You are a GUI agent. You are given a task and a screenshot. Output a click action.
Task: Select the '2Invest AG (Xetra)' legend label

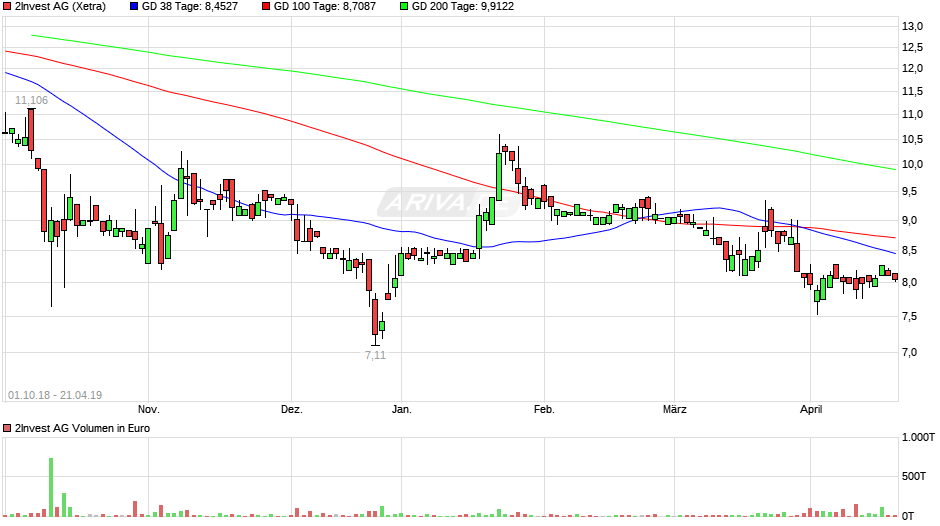tap(60, 7)
